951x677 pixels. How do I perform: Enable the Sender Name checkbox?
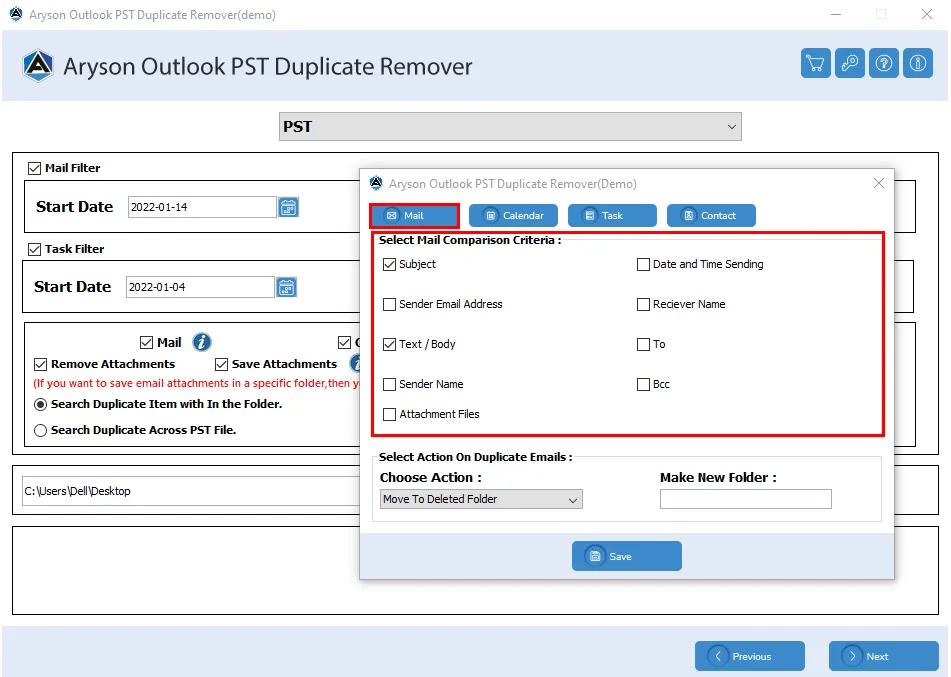click(x=389, y=385)
